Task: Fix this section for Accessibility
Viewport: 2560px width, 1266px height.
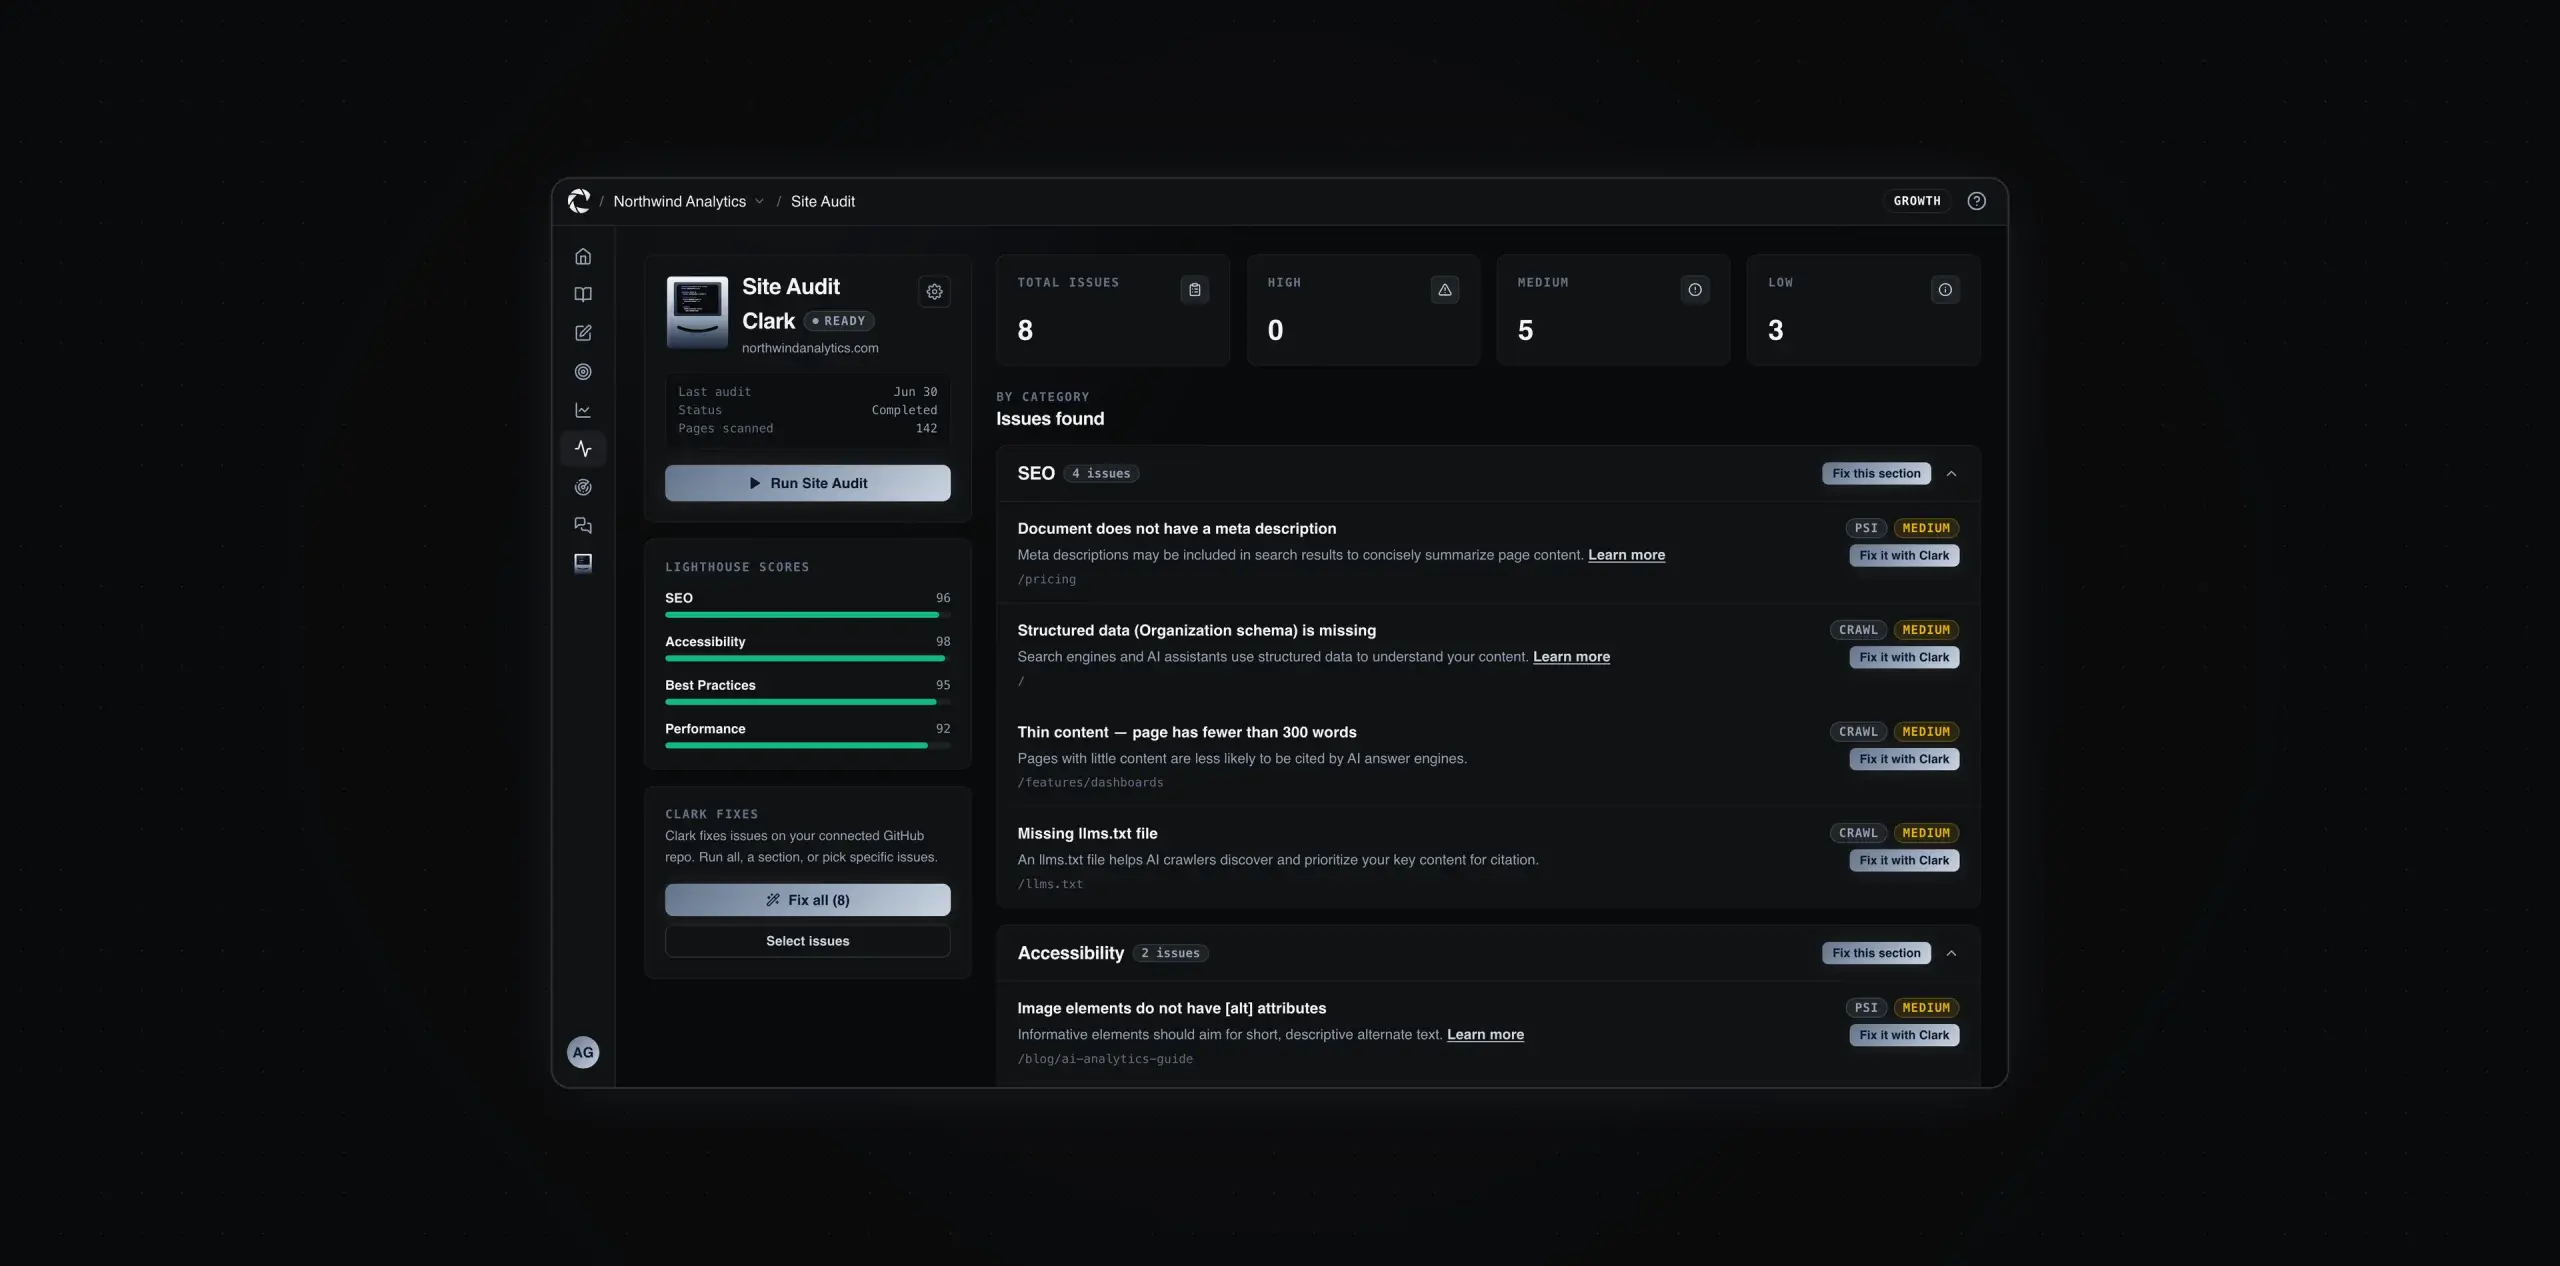Action: [x=1876, y=953]
